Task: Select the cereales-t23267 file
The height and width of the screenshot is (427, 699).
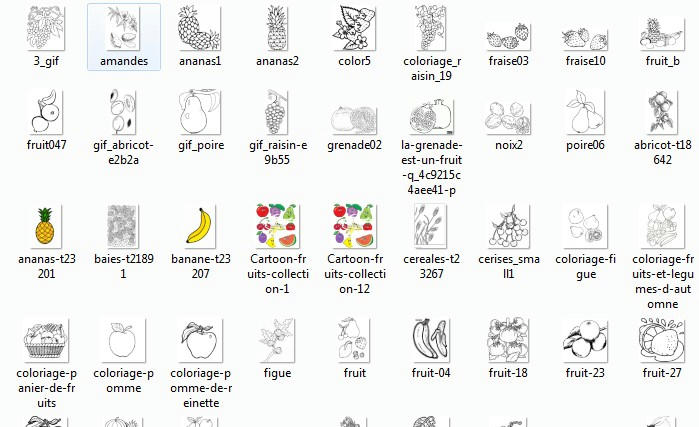Action: coord(433,226)
